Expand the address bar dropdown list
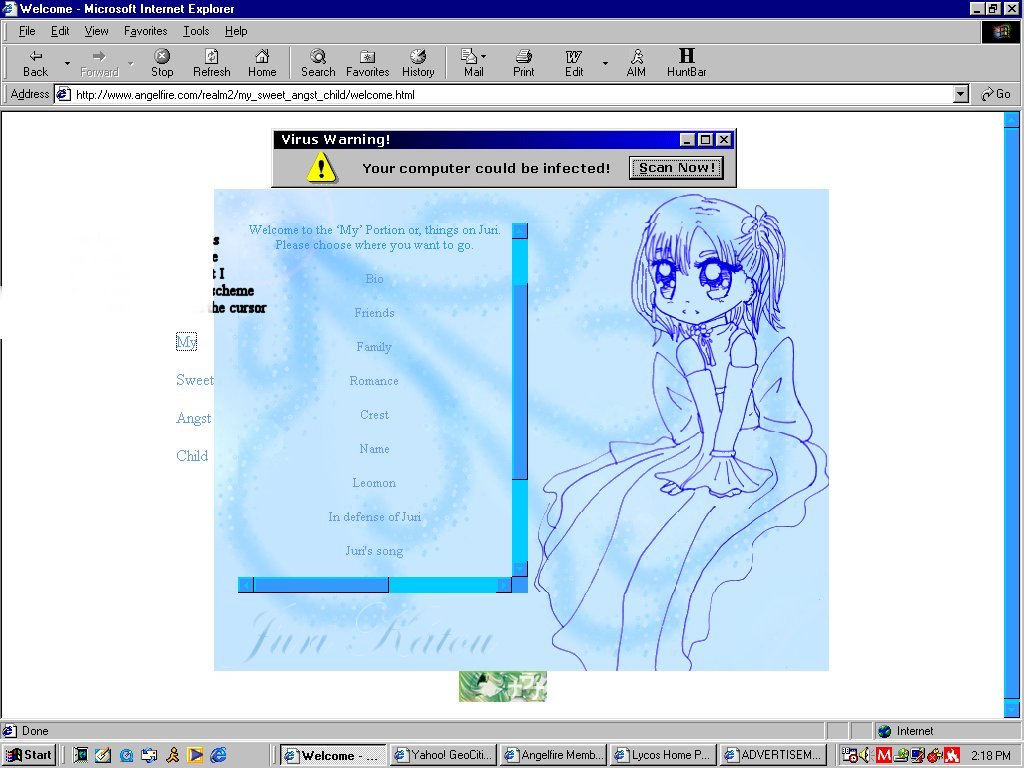 click(x=960, y=94)
